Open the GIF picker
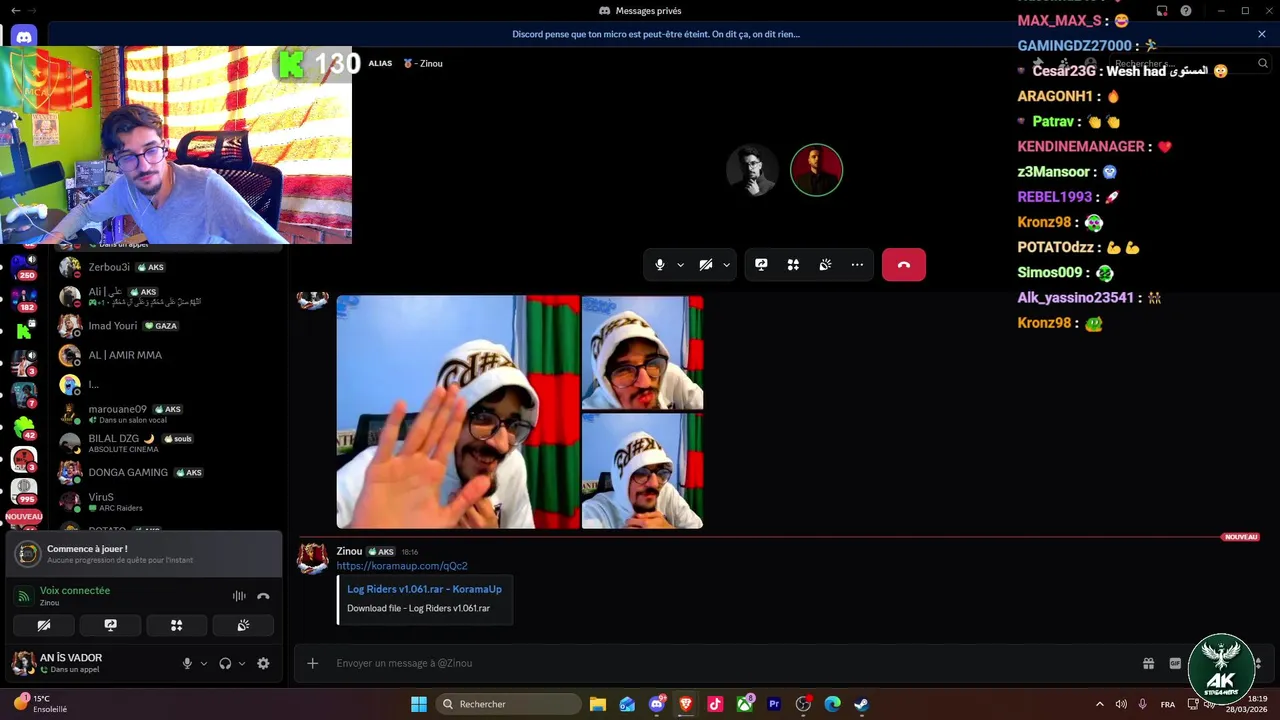The width and height of the screenshot is (1280, 720). click(x=1175, y=663)
